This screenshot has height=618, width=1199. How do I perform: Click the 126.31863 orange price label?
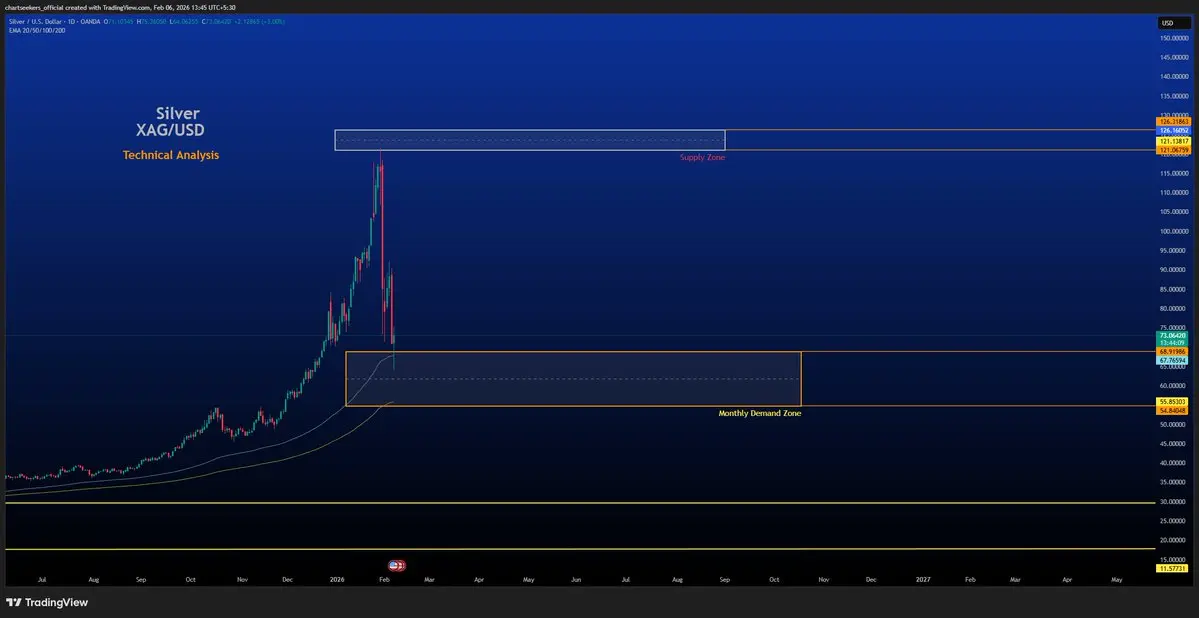(1175, 121)
